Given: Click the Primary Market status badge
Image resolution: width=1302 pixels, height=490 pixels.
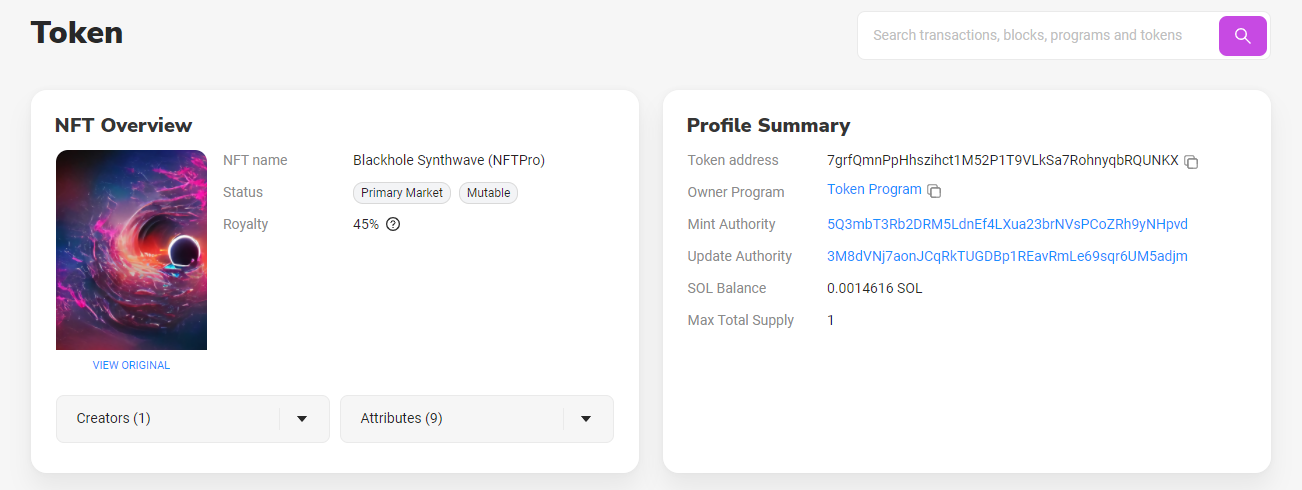Looking at the screenshot, I should (402, 193).
